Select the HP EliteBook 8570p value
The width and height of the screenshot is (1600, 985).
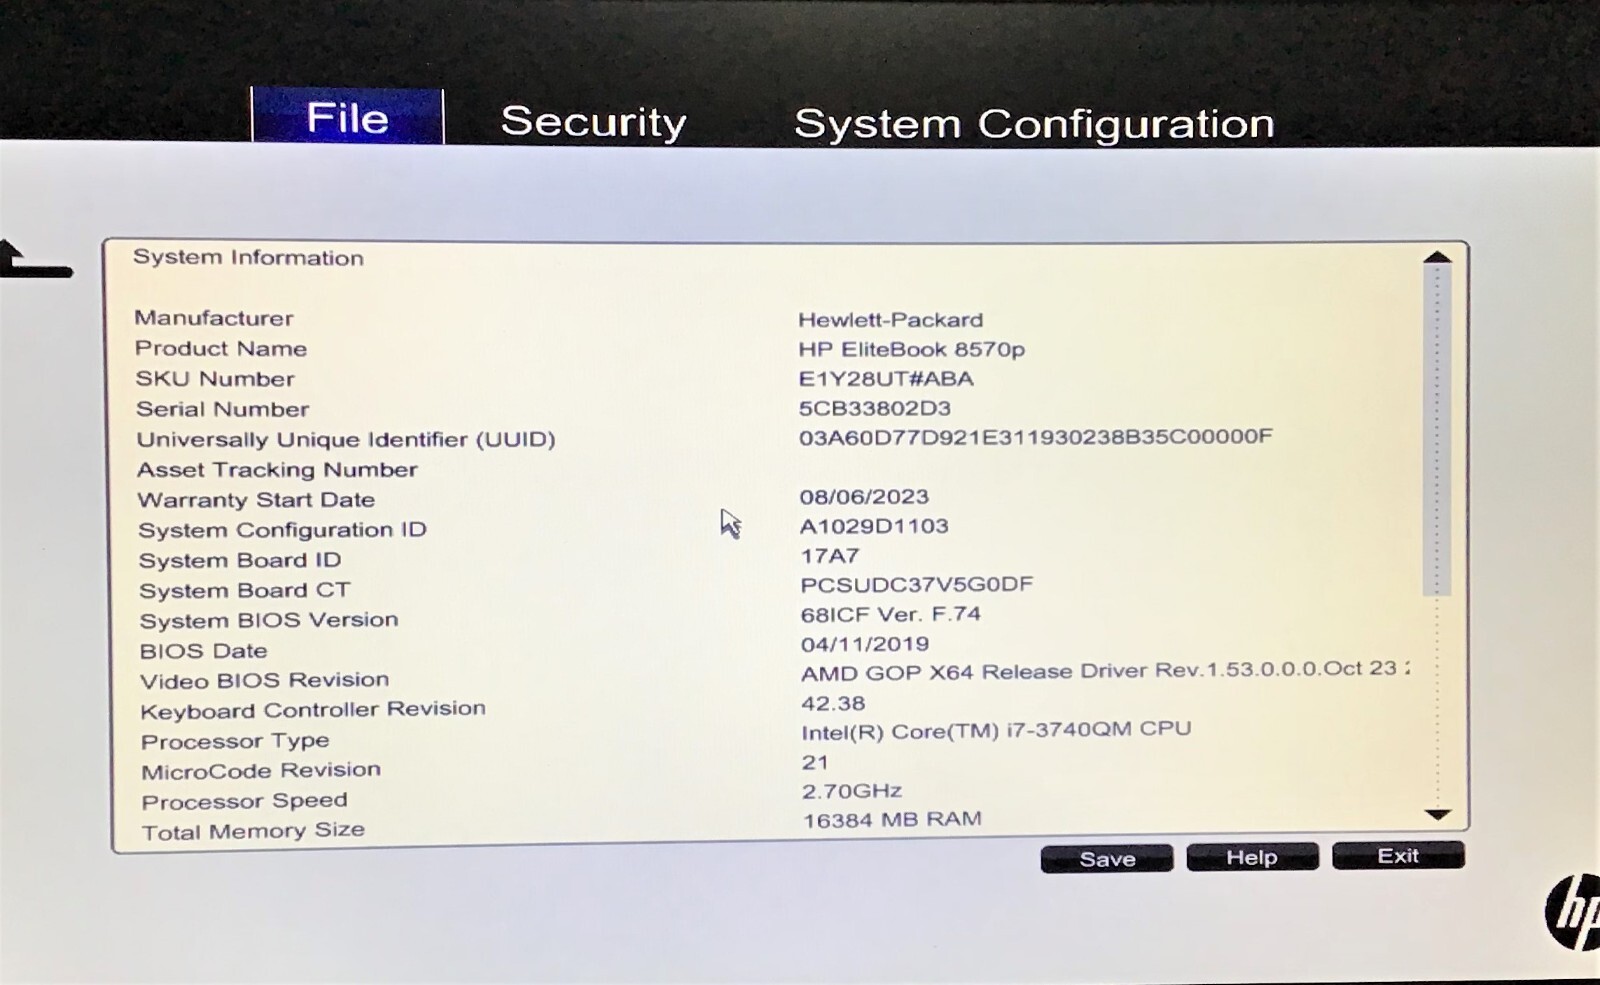[x=911, y=349]
